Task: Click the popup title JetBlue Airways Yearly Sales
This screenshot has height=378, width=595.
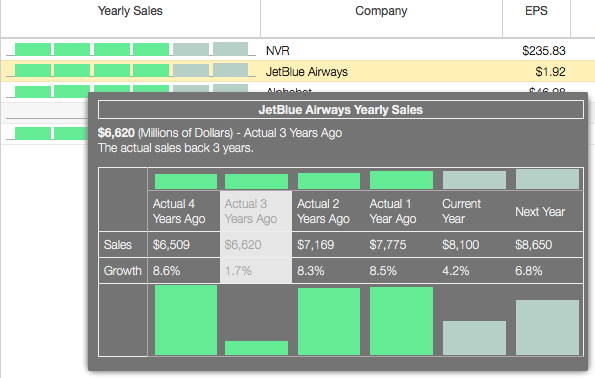Action: pyautogui.click(x=340, y=110)
